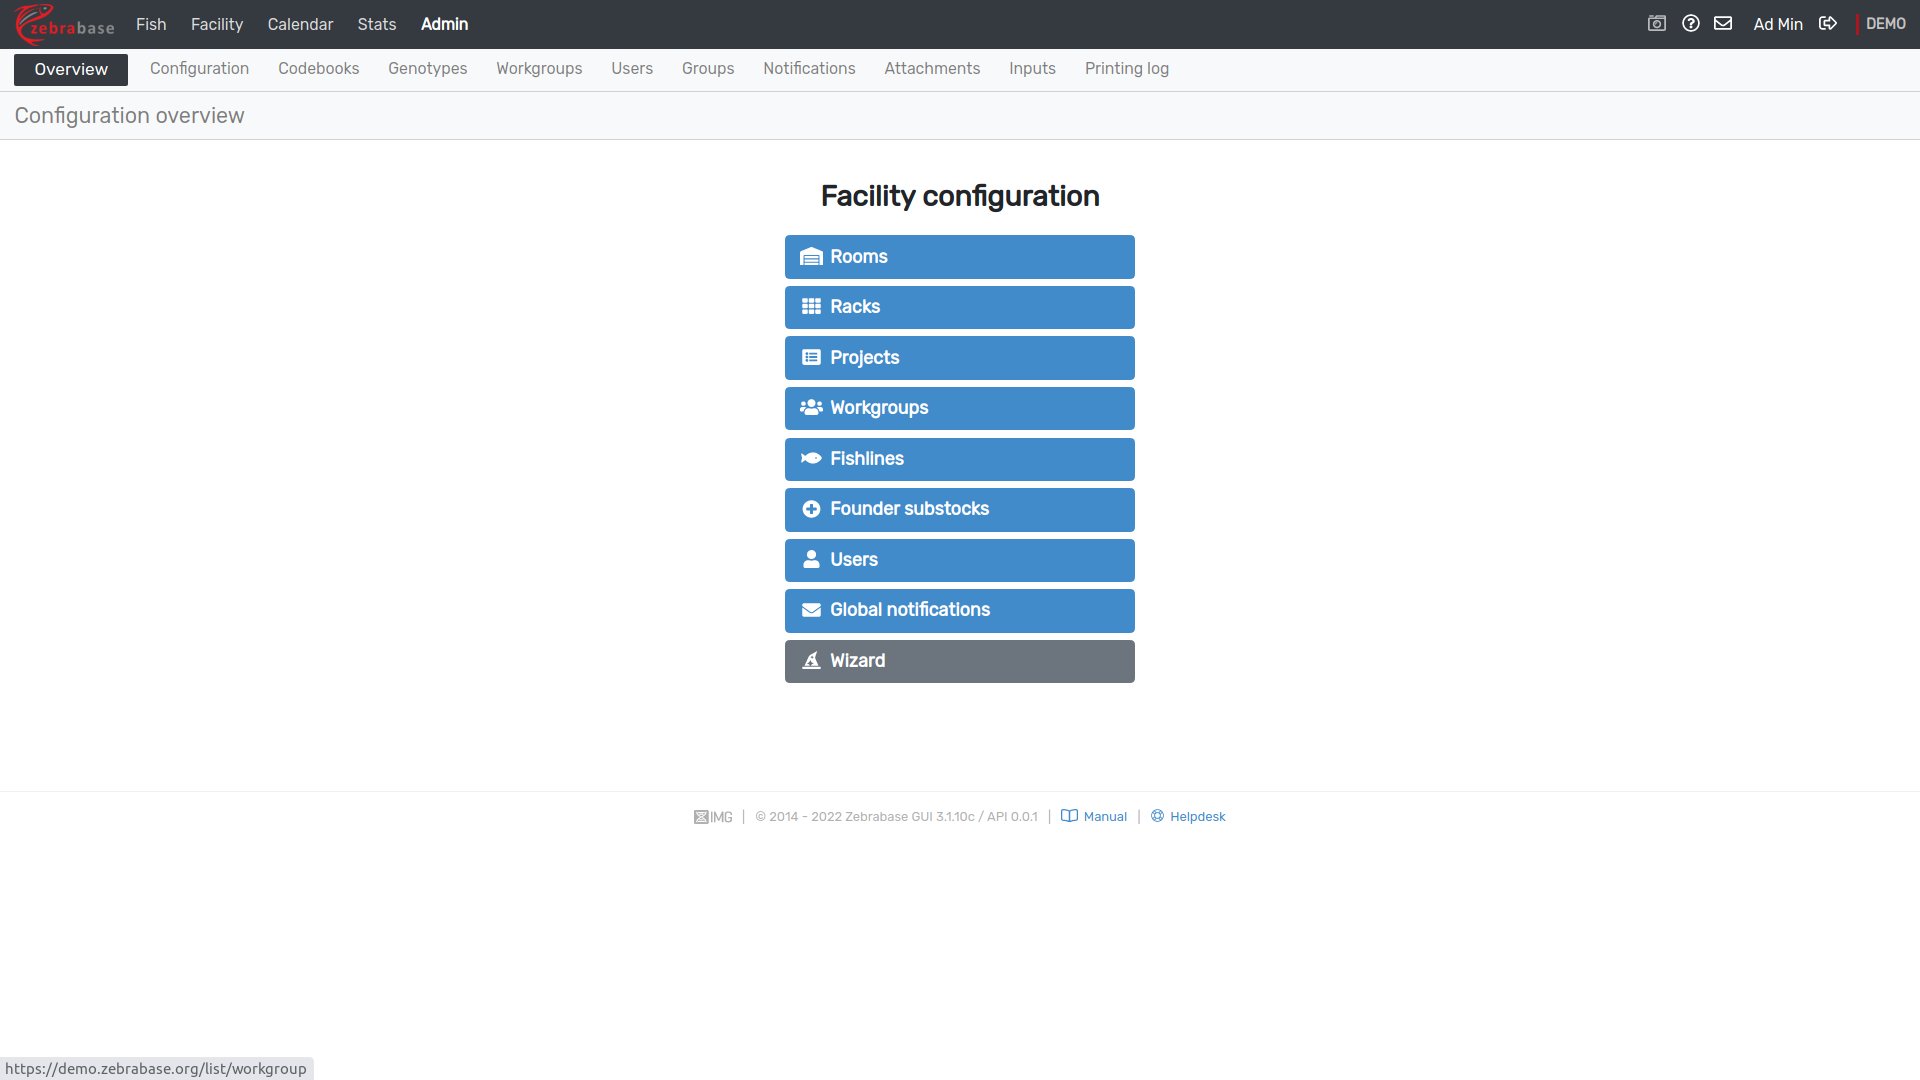Screen dimensions: 1920x1080
Task: Open the Printing log tab
Action: [x=1126, y=69]
